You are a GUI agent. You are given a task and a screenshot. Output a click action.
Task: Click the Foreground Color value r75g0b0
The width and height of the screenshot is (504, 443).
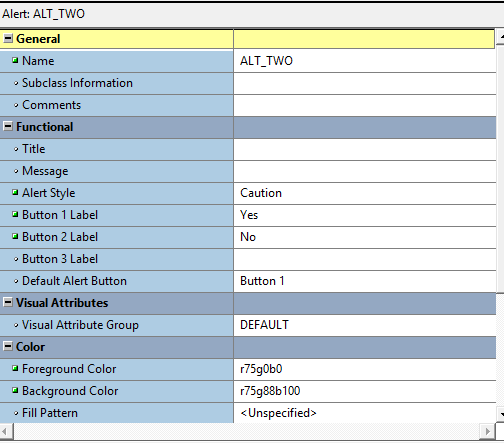(365, 369)
